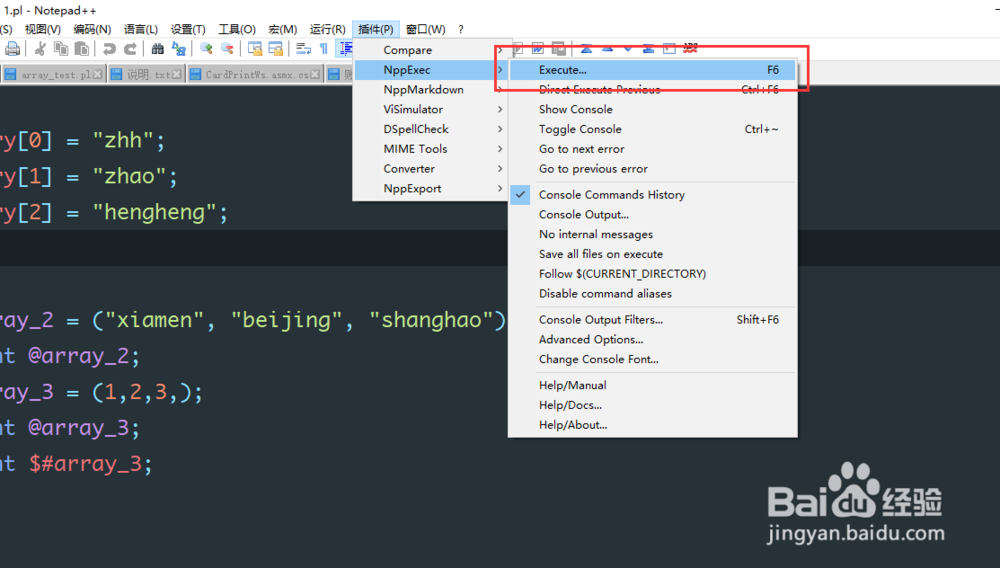This screenshot has height=568, width=1000.
Task: Click the Cut scissors icon
Action: [40, 48]
